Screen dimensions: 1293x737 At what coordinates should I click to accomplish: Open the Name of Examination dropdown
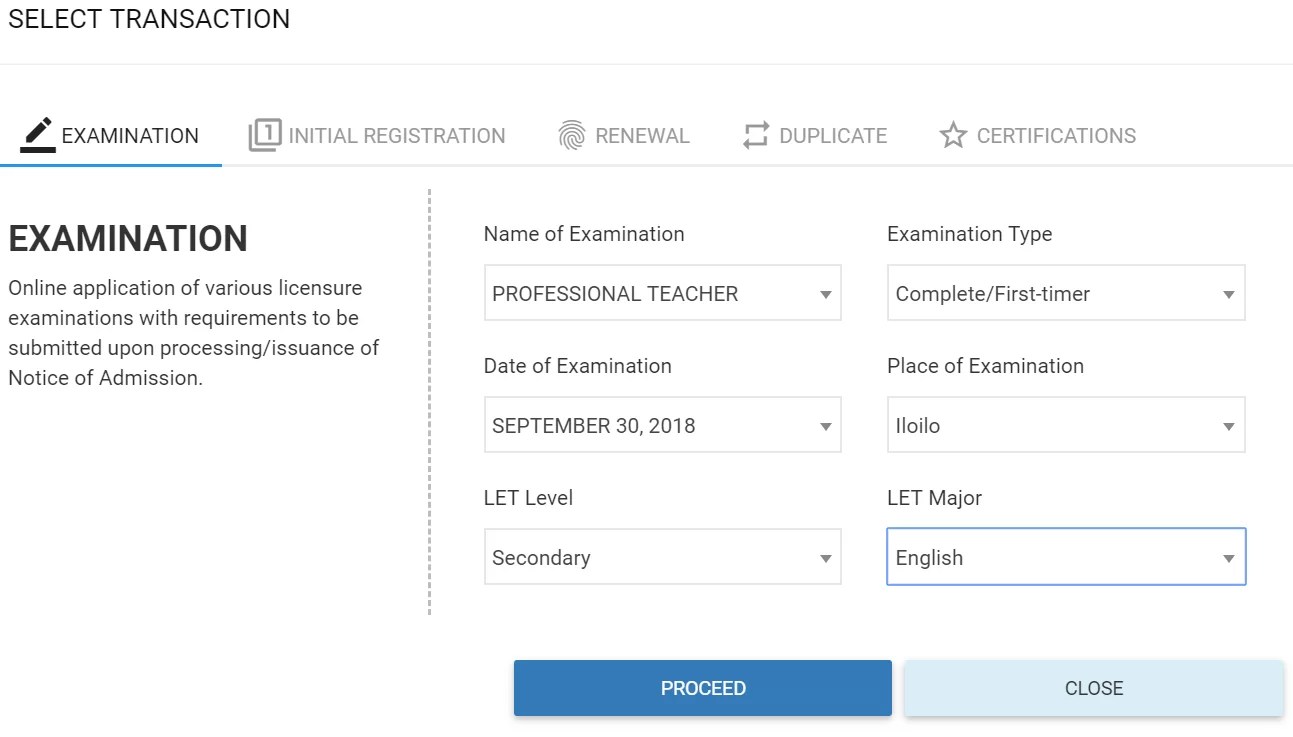[x=662, y=293]
